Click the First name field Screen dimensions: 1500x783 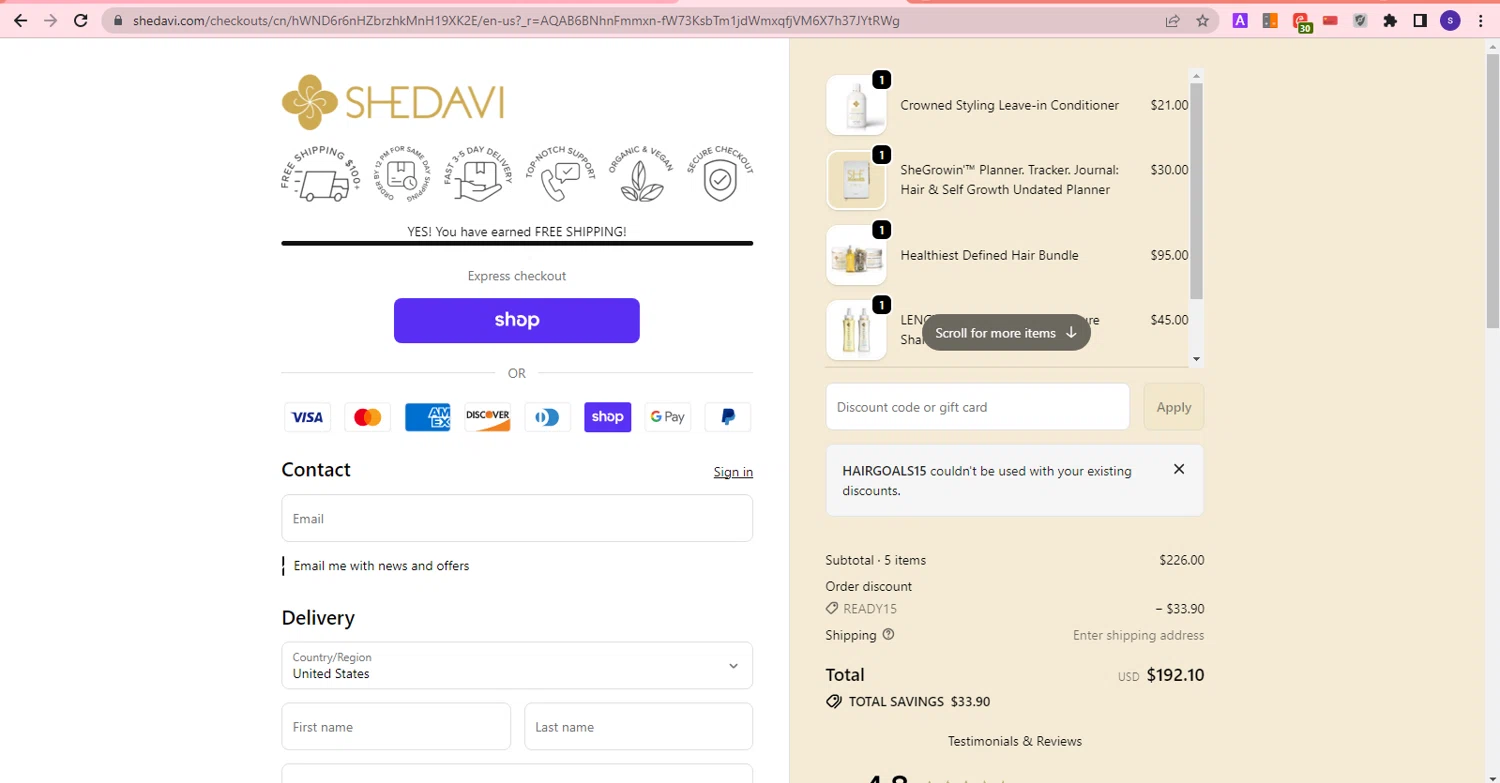coord(396,726)
